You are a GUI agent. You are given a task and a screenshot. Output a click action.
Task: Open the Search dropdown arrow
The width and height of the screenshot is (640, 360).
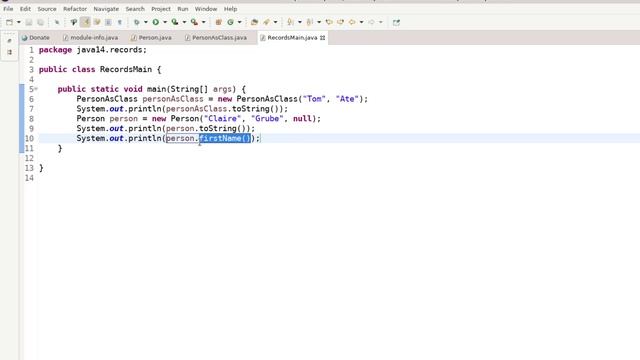(275, 22)
